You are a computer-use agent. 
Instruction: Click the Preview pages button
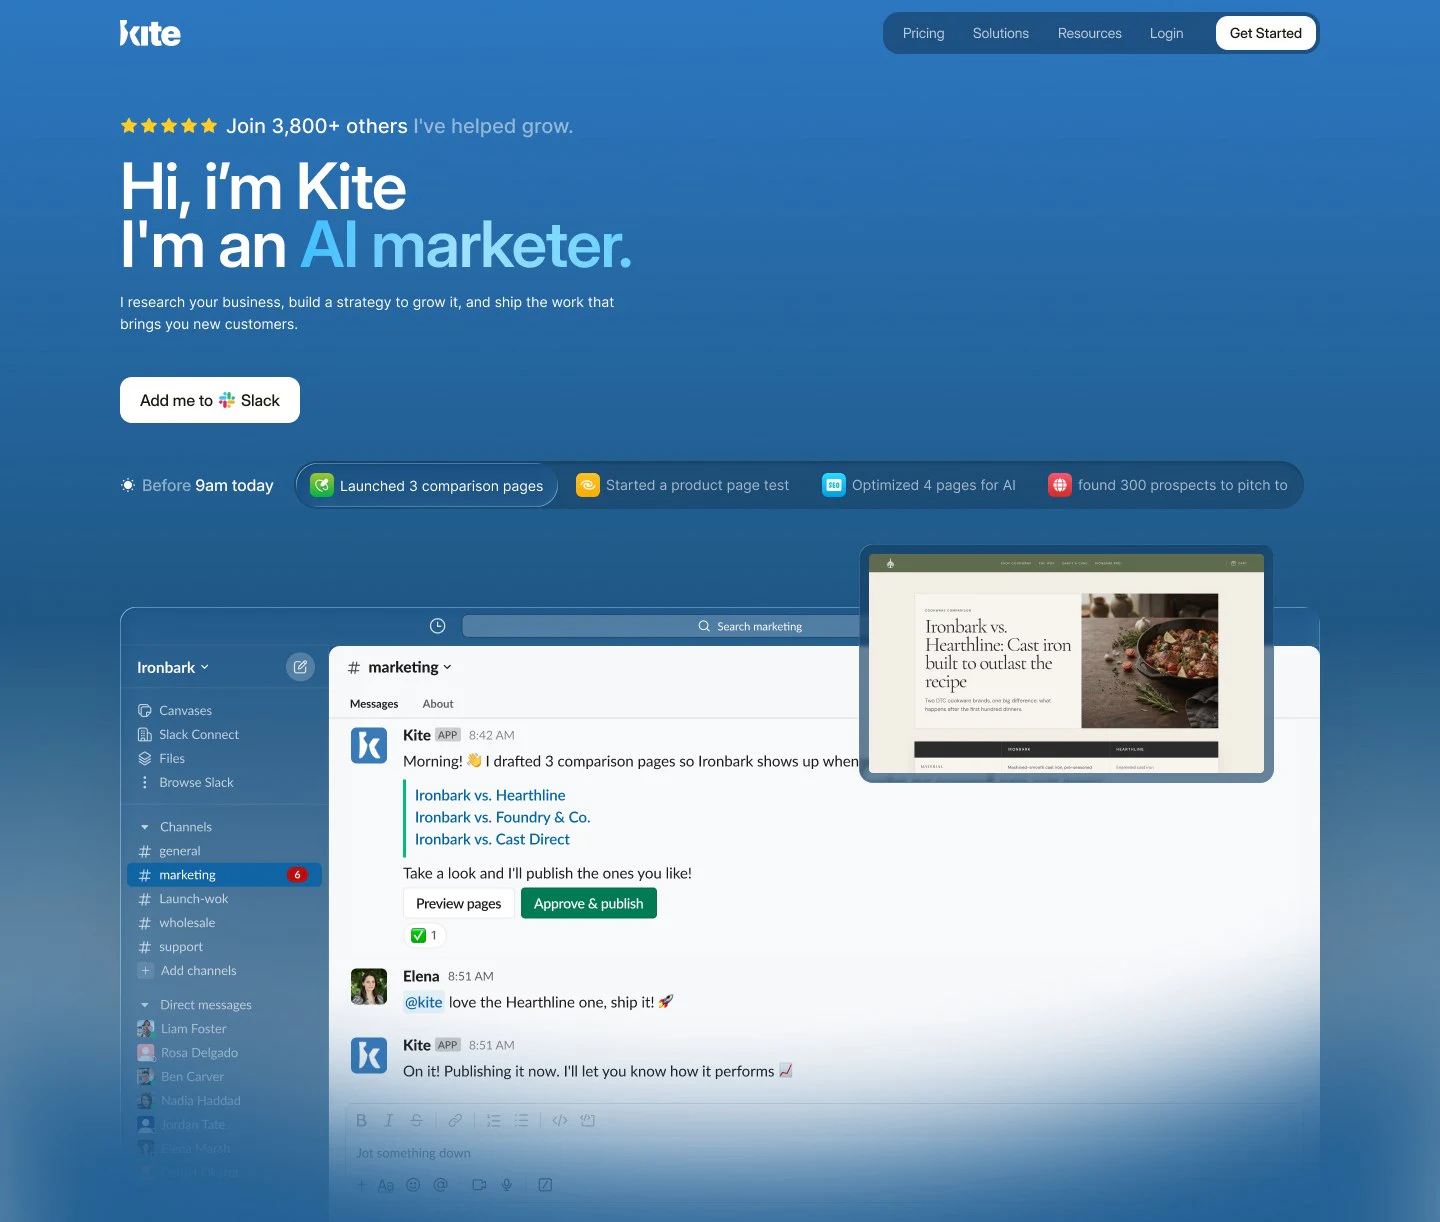(x=459, y=903)
